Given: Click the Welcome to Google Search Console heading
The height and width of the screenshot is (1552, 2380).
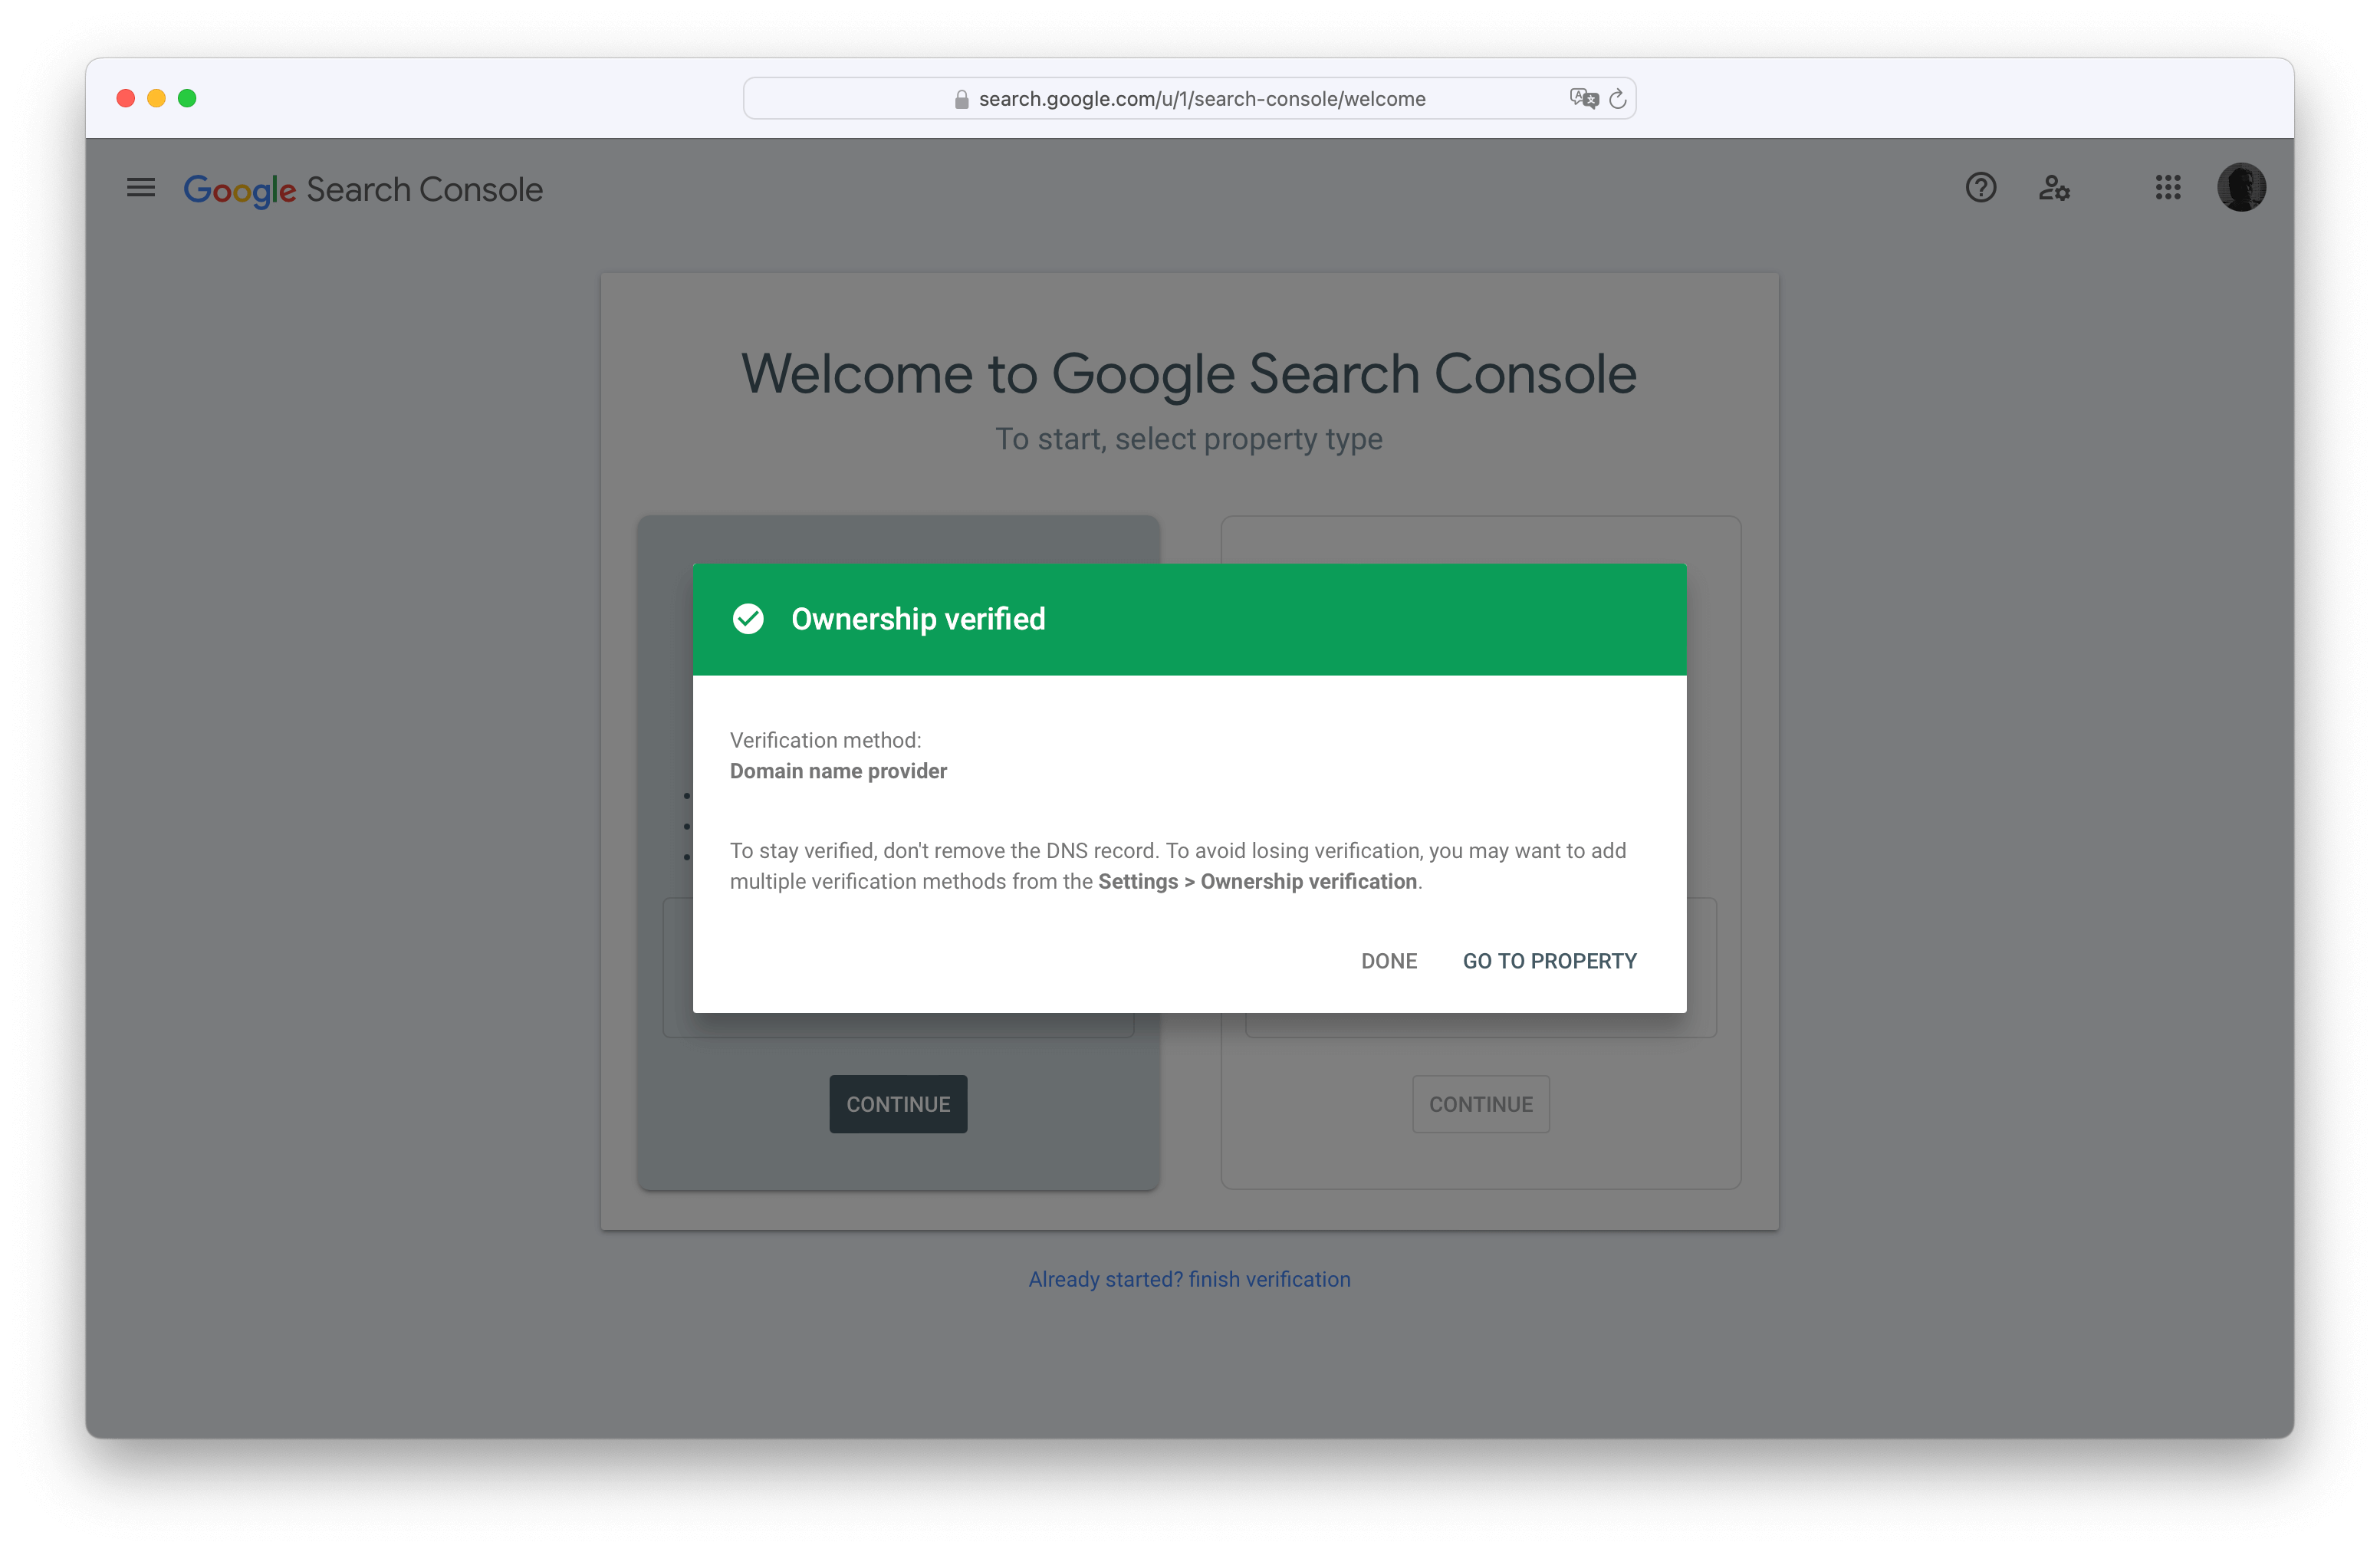Looking at the screenshot, I should [x=1189, y=374].
